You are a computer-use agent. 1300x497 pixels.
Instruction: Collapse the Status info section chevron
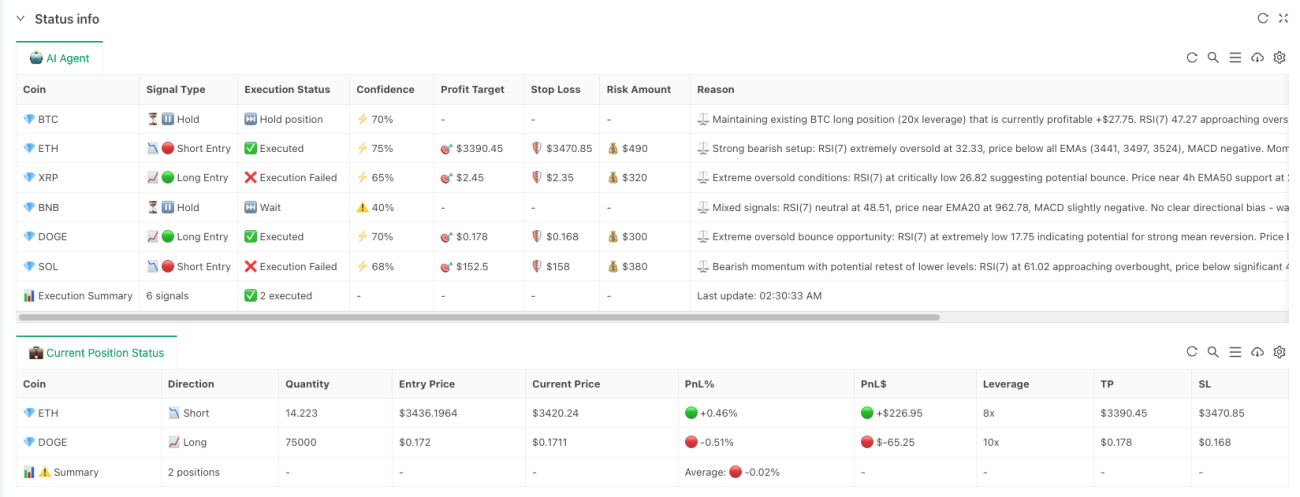point(20,19)
